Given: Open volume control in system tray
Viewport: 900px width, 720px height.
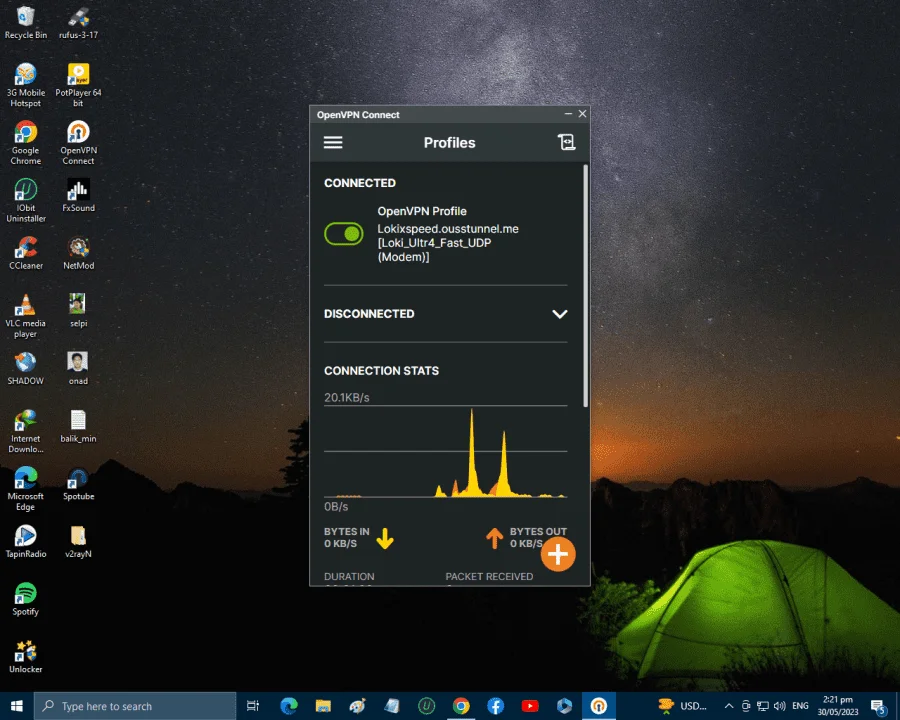Looking at the screenshot, I should (779, 706).
